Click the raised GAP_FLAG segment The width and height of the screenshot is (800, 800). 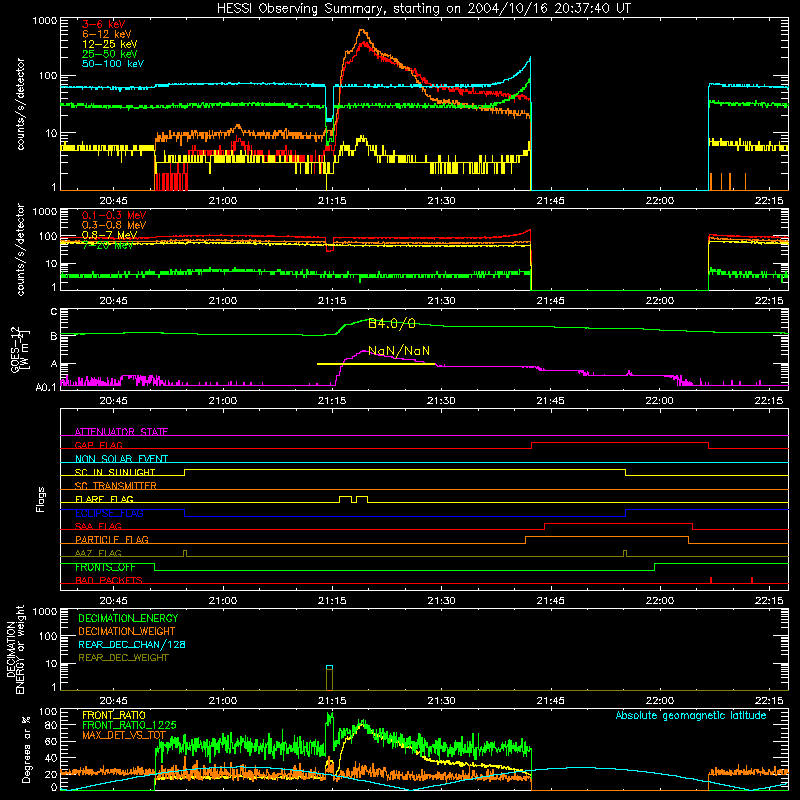pos(620,443)
